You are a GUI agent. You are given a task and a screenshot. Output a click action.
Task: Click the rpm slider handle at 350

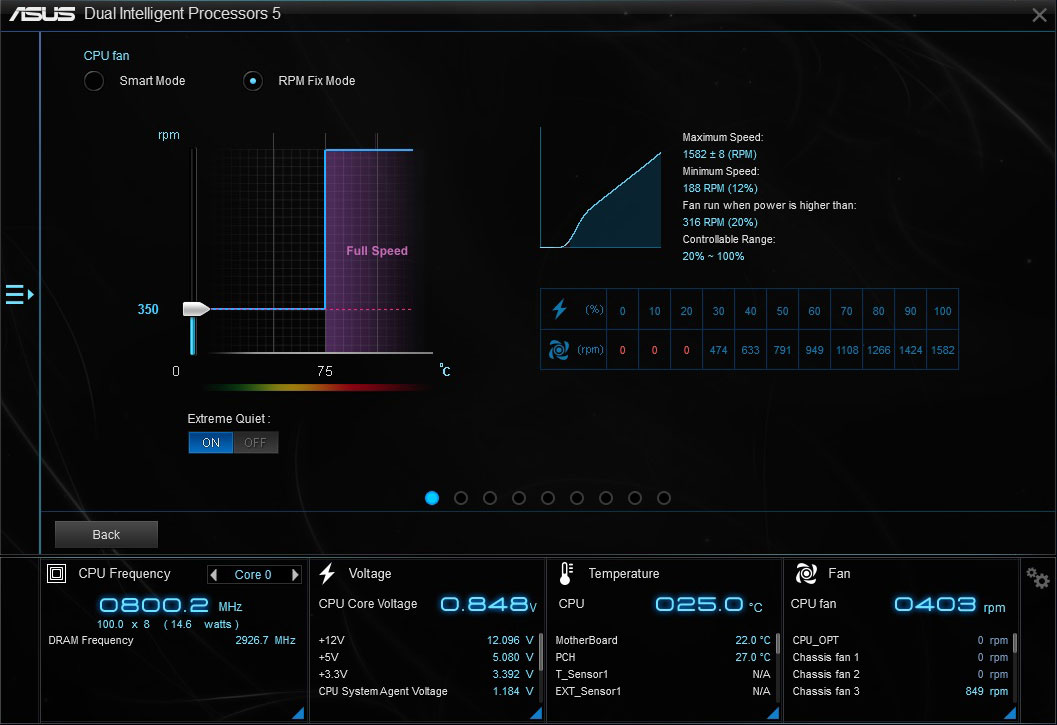[196, 309]
